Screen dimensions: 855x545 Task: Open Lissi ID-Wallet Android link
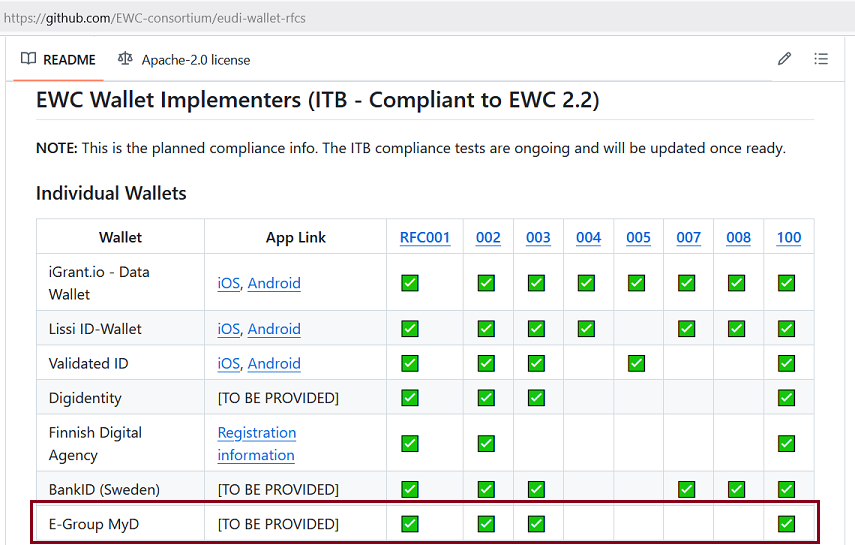pos(274,329)
